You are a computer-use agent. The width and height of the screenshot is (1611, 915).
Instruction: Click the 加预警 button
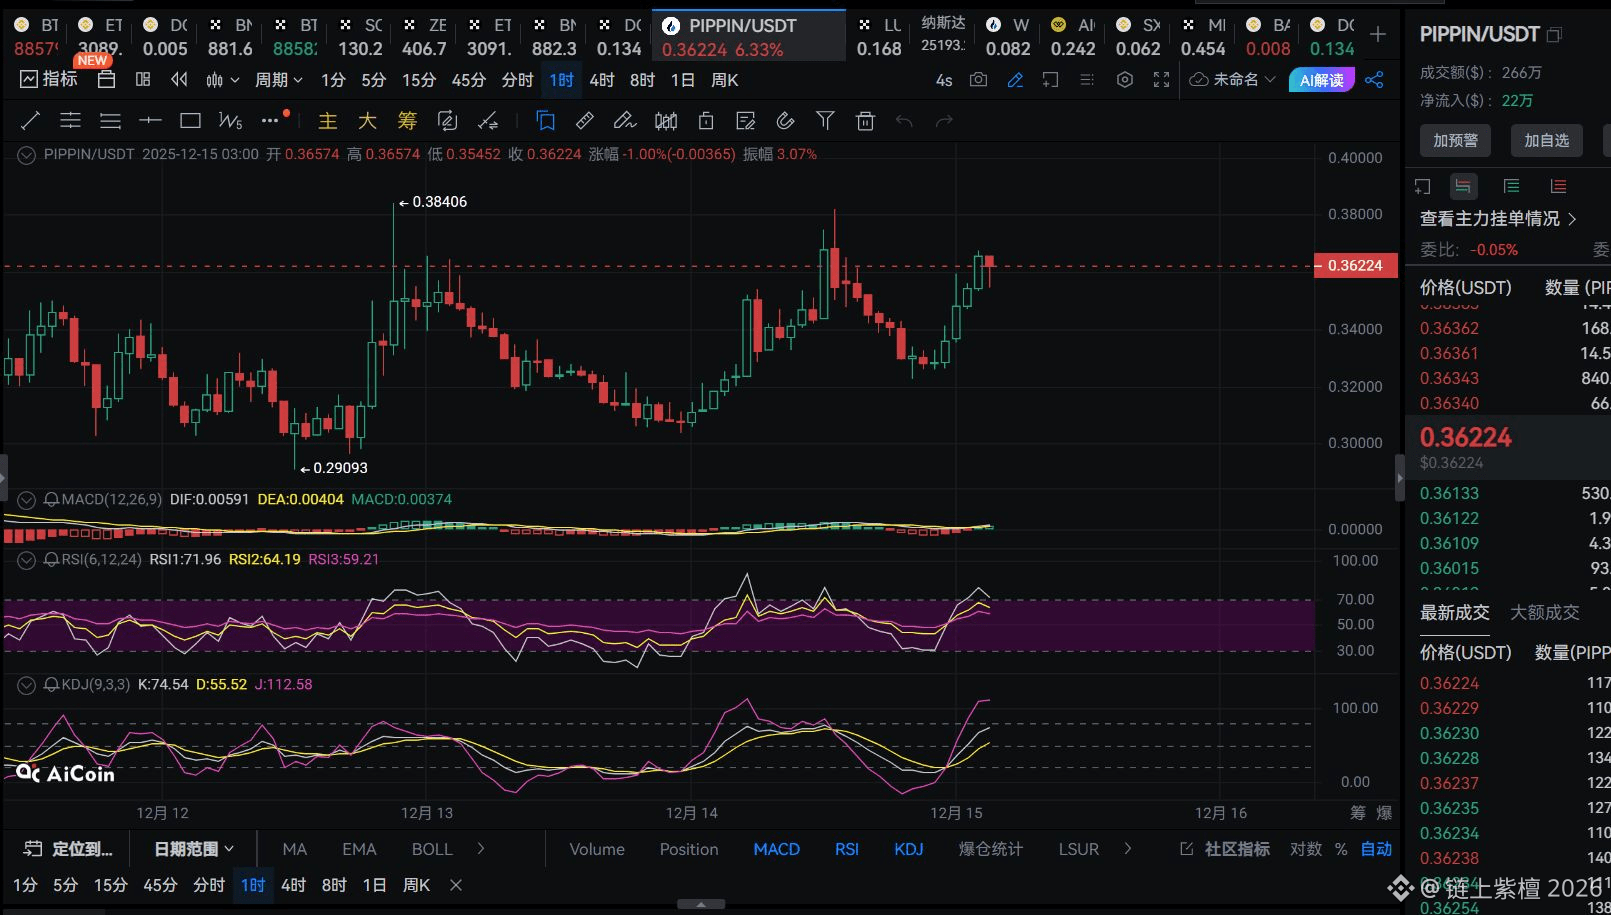tap(1455, 141)
